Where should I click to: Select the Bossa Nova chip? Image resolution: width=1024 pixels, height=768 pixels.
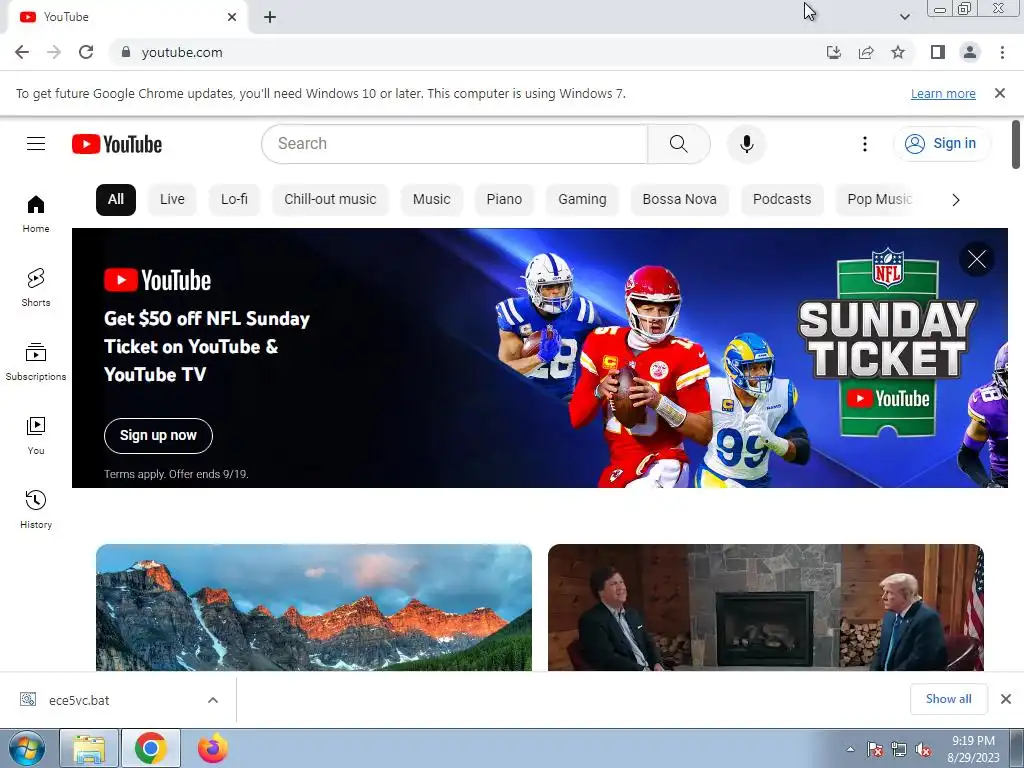click(x=680, y=200)
